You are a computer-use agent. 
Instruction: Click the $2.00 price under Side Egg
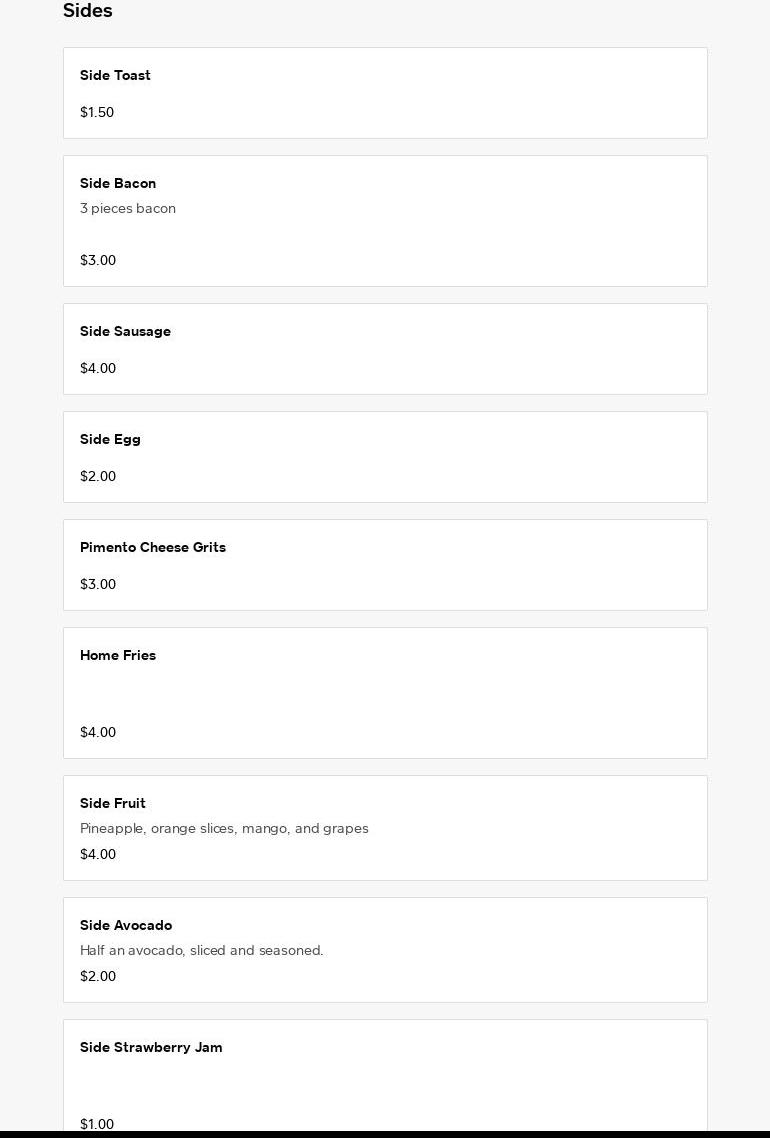point(98,476)
